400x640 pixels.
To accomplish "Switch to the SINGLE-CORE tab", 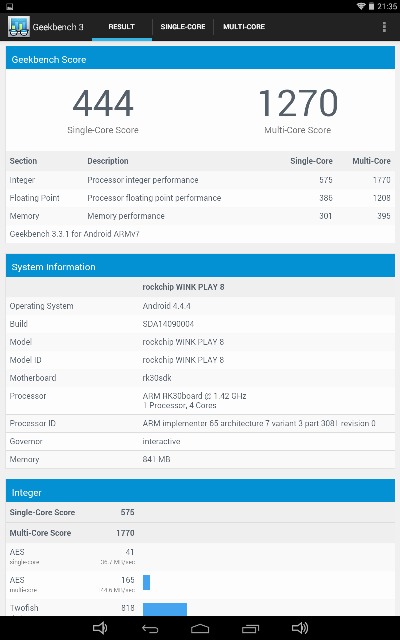I will tap(182, 27).
